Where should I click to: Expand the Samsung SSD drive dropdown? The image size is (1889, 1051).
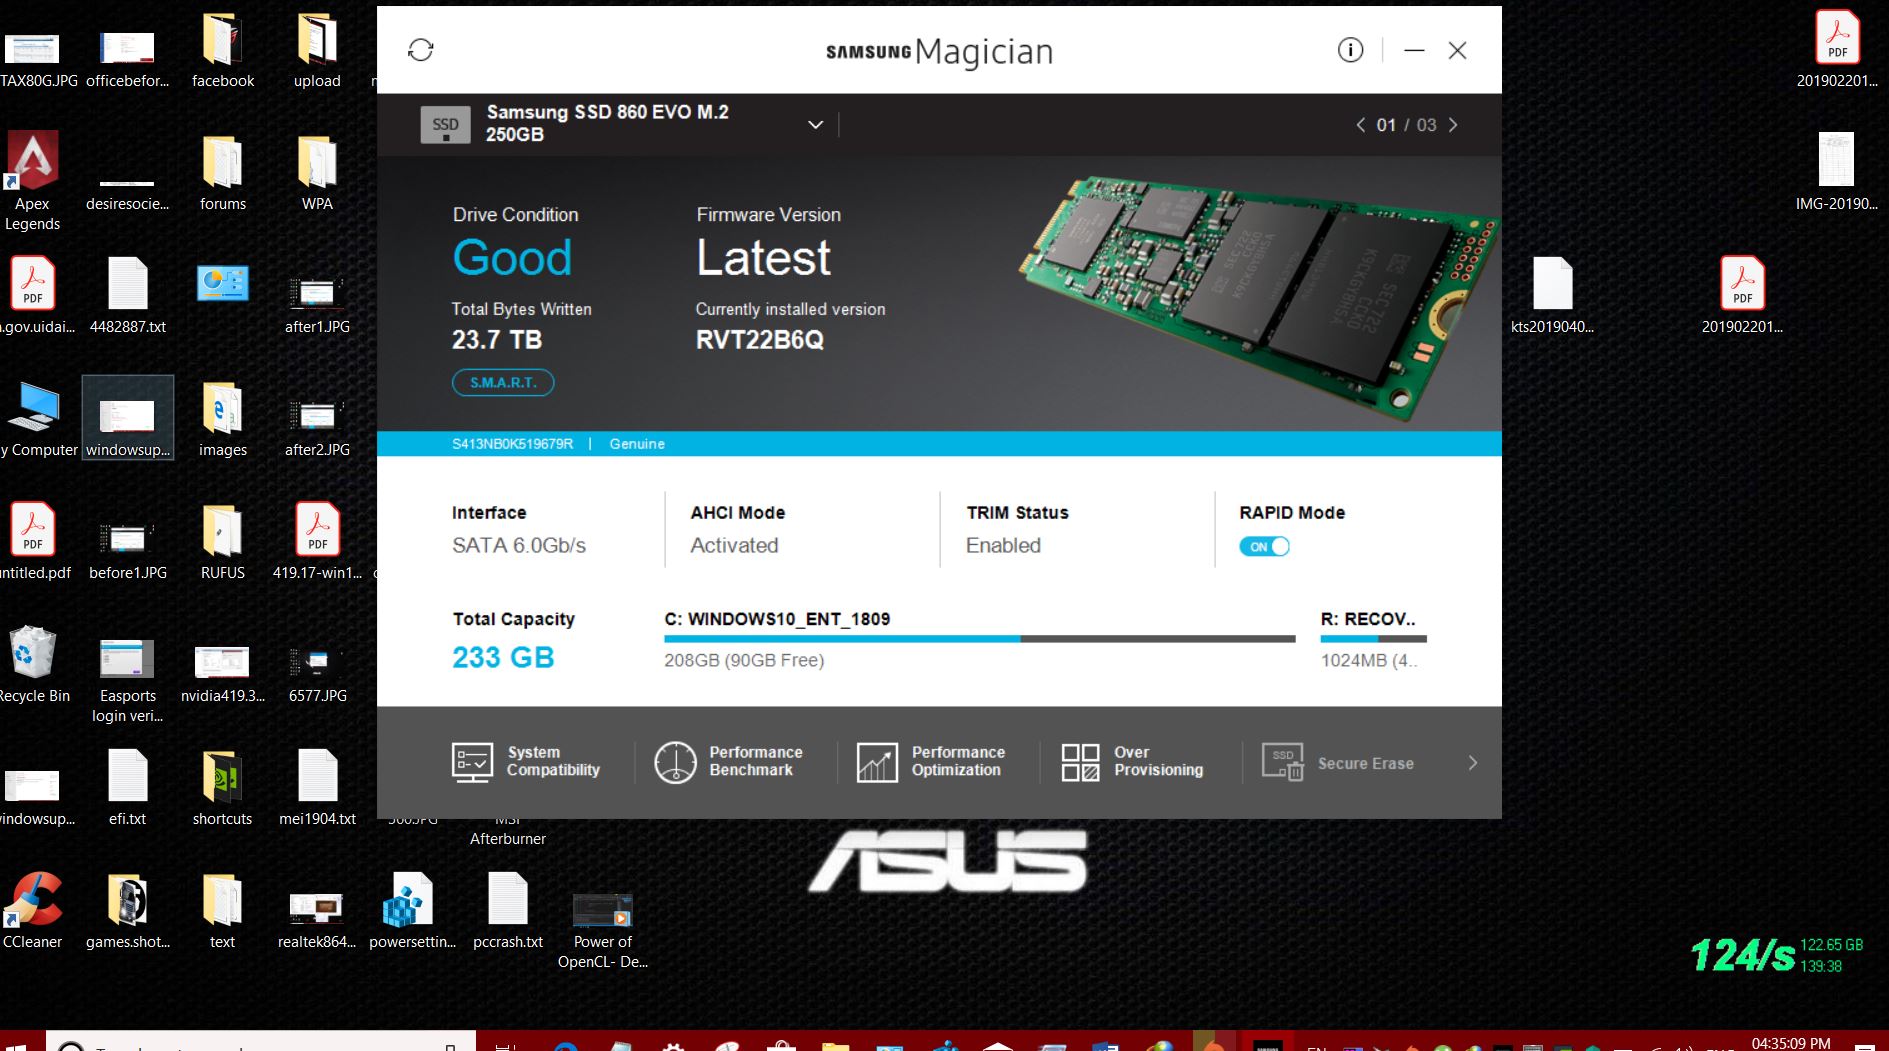tap(816, 125)
